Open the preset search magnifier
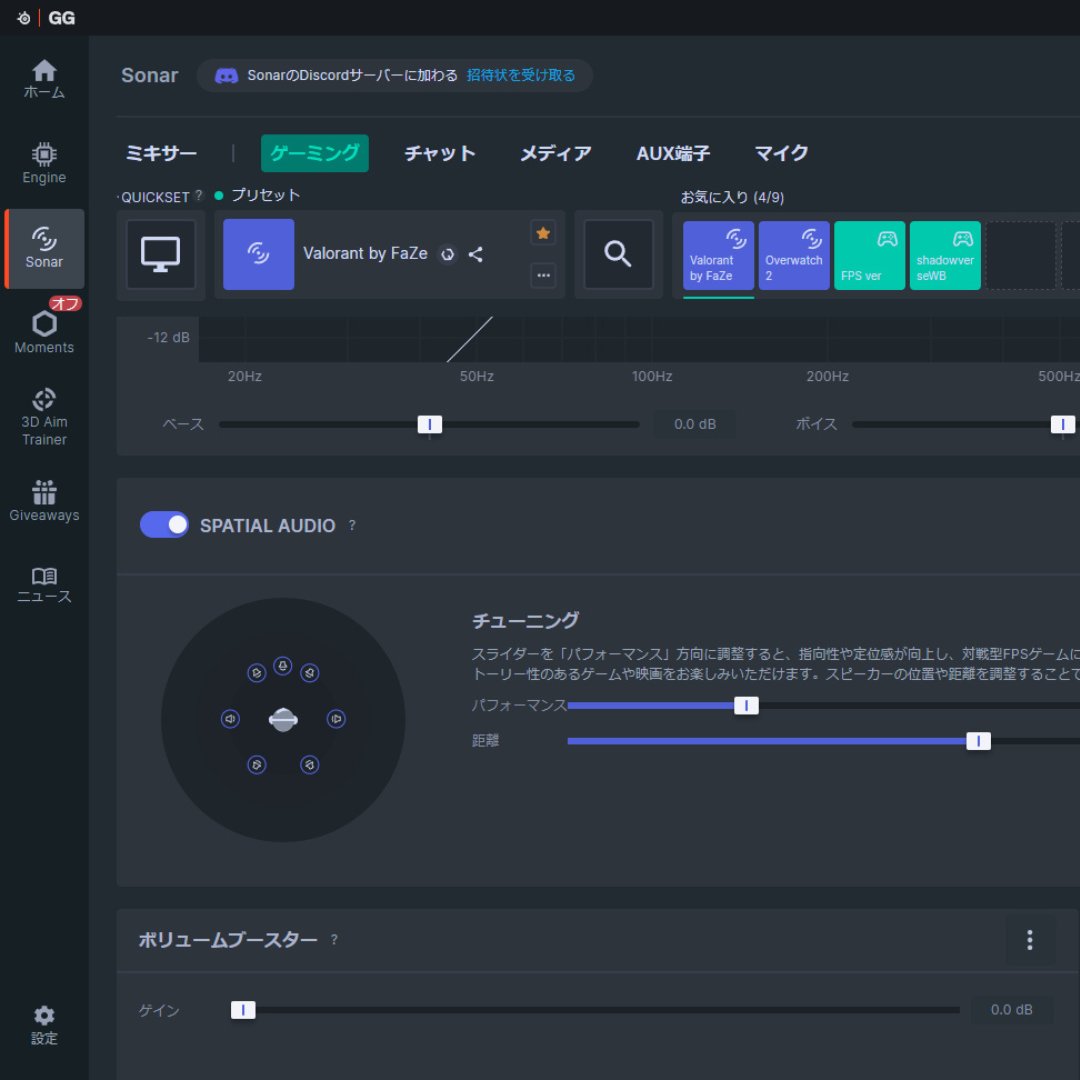1080x1080 pixels. tap(618, 254)
